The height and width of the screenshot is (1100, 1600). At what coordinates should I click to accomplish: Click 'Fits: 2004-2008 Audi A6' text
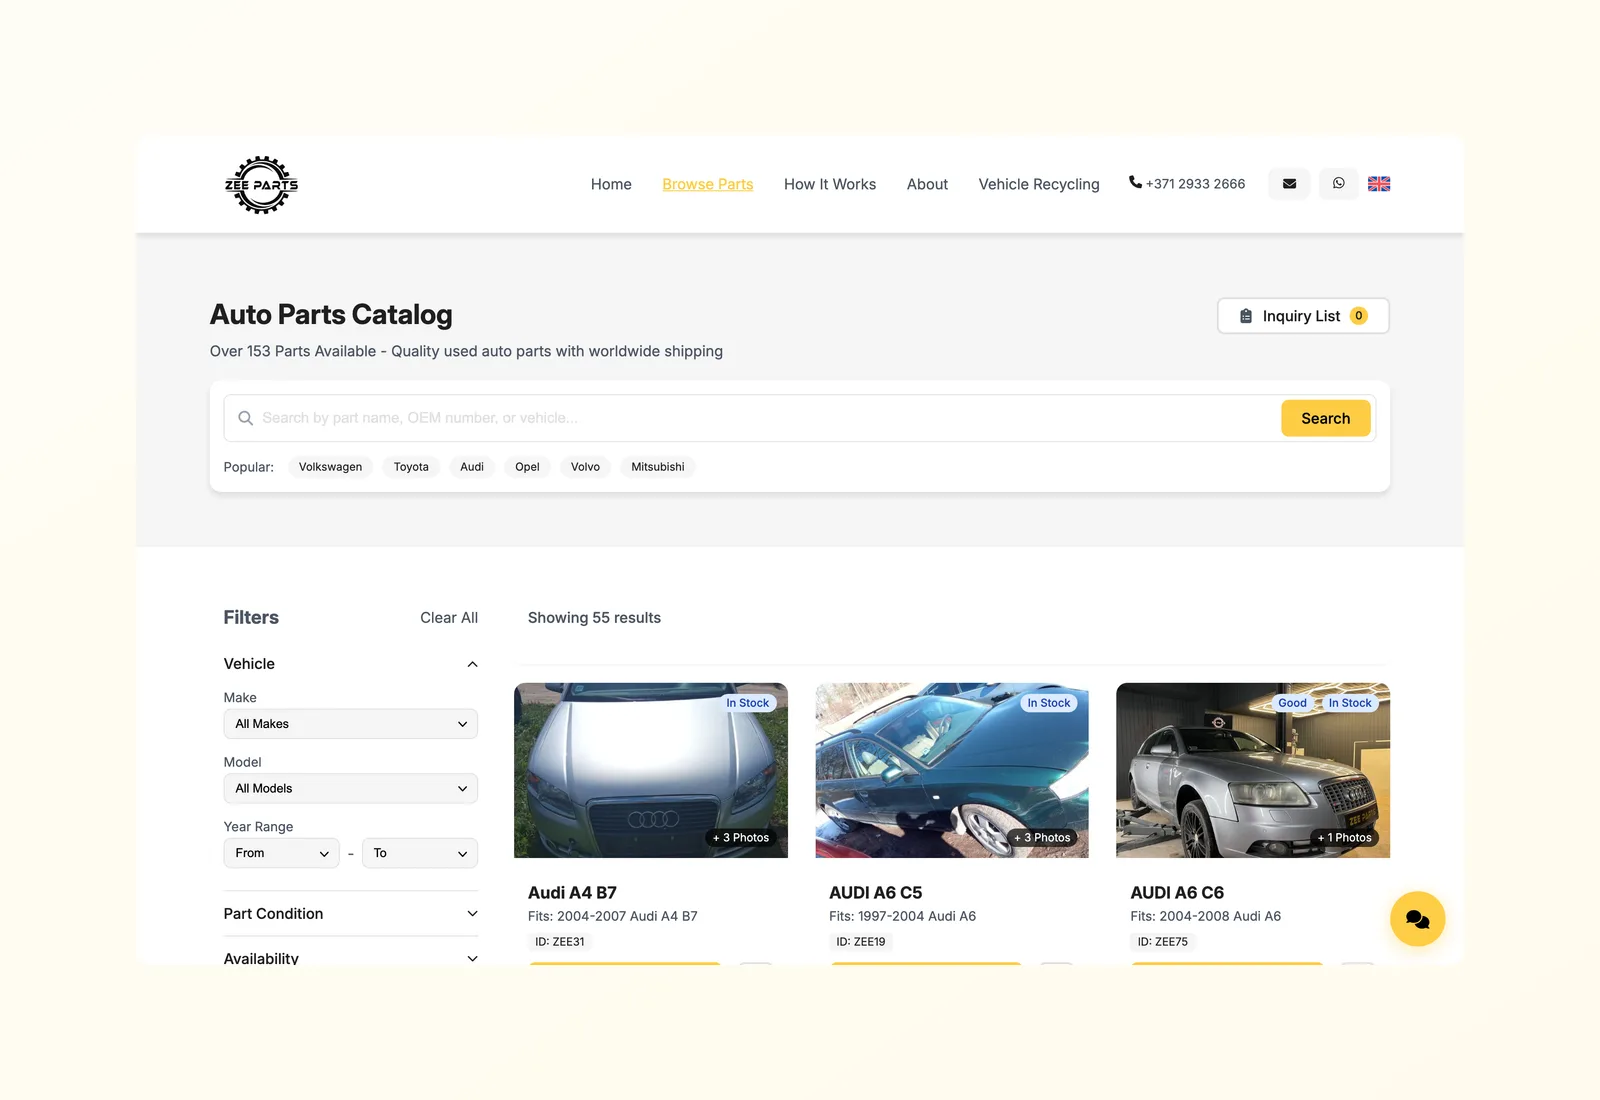(x=1206, y=916)
